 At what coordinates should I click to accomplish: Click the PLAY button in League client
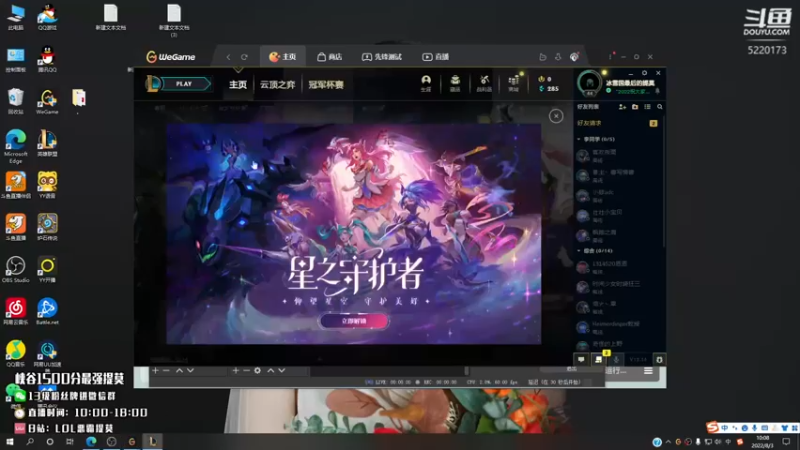[185, 84]
